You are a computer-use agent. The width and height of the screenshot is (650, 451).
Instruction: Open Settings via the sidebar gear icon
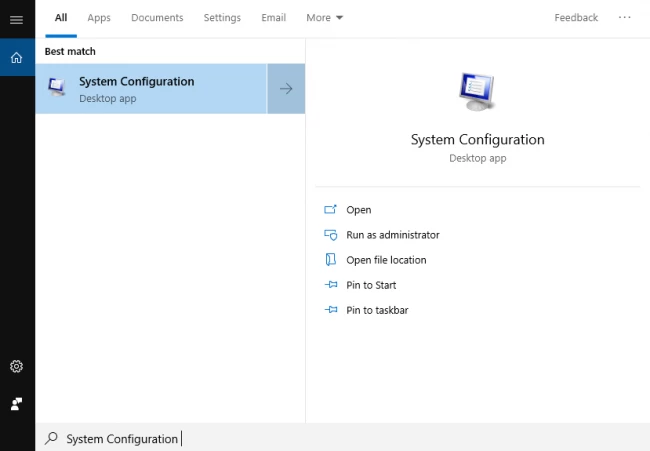point(17,366)
